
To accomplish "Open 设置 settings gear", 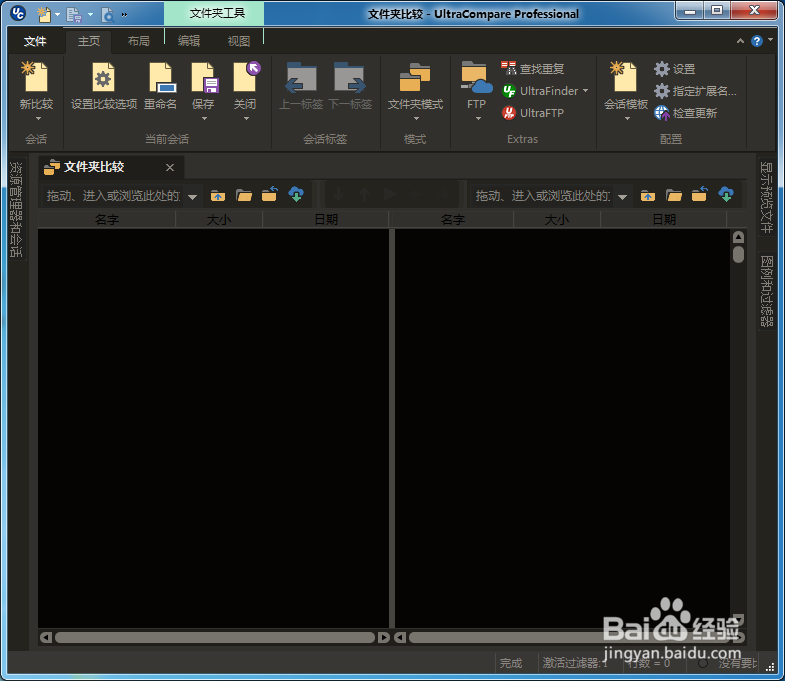I will tap(674, 69).
